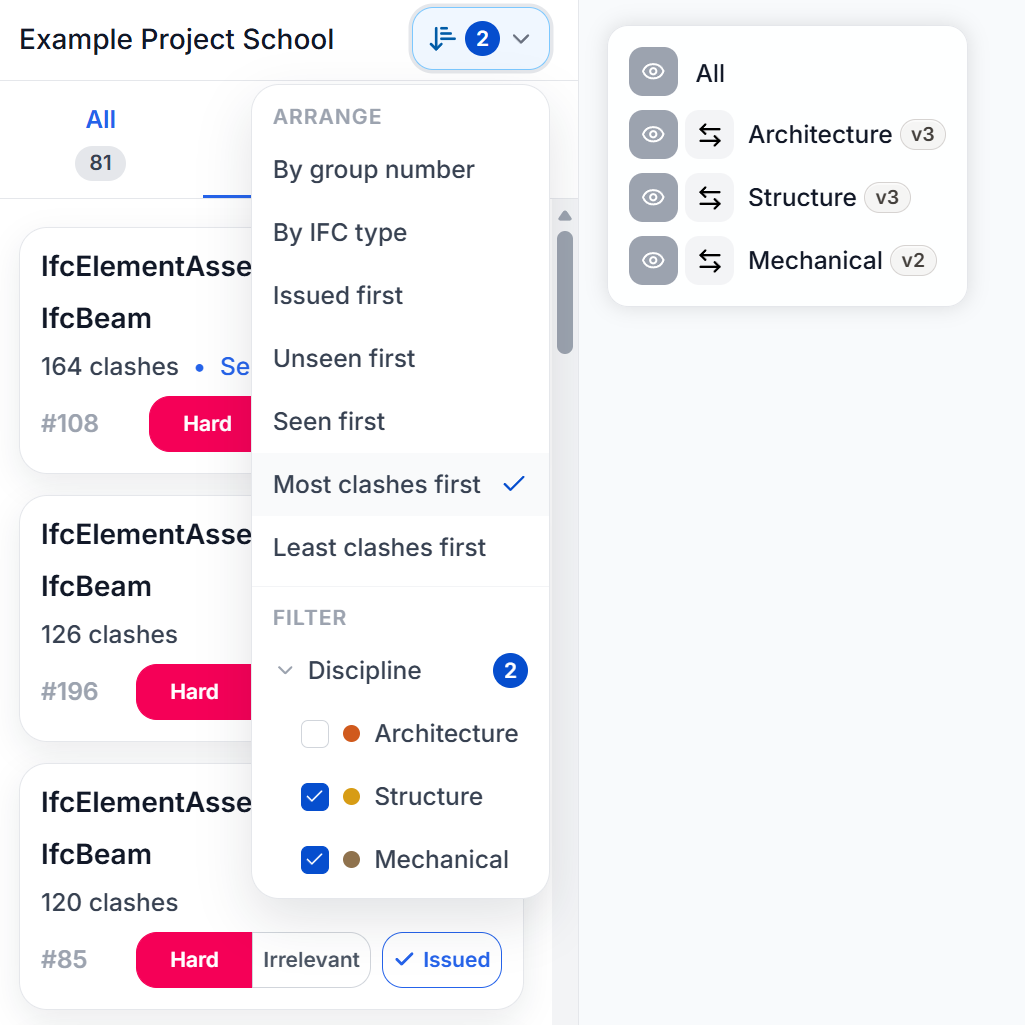Check the Architecture discipline checkbox
Viewport: 1025px width, 1025px height.
click(x=315, y=734)
